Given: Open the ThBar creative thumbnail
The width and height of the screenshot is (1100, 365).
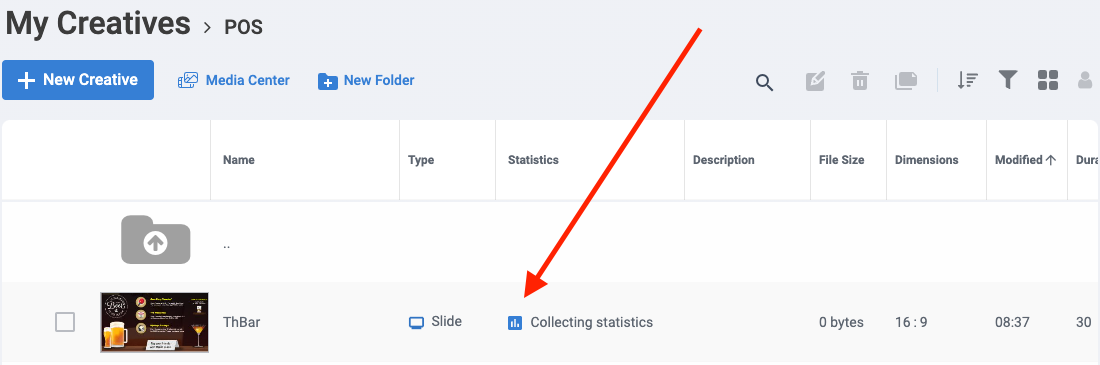Looking at the screenshot, I should pos(155,322).
